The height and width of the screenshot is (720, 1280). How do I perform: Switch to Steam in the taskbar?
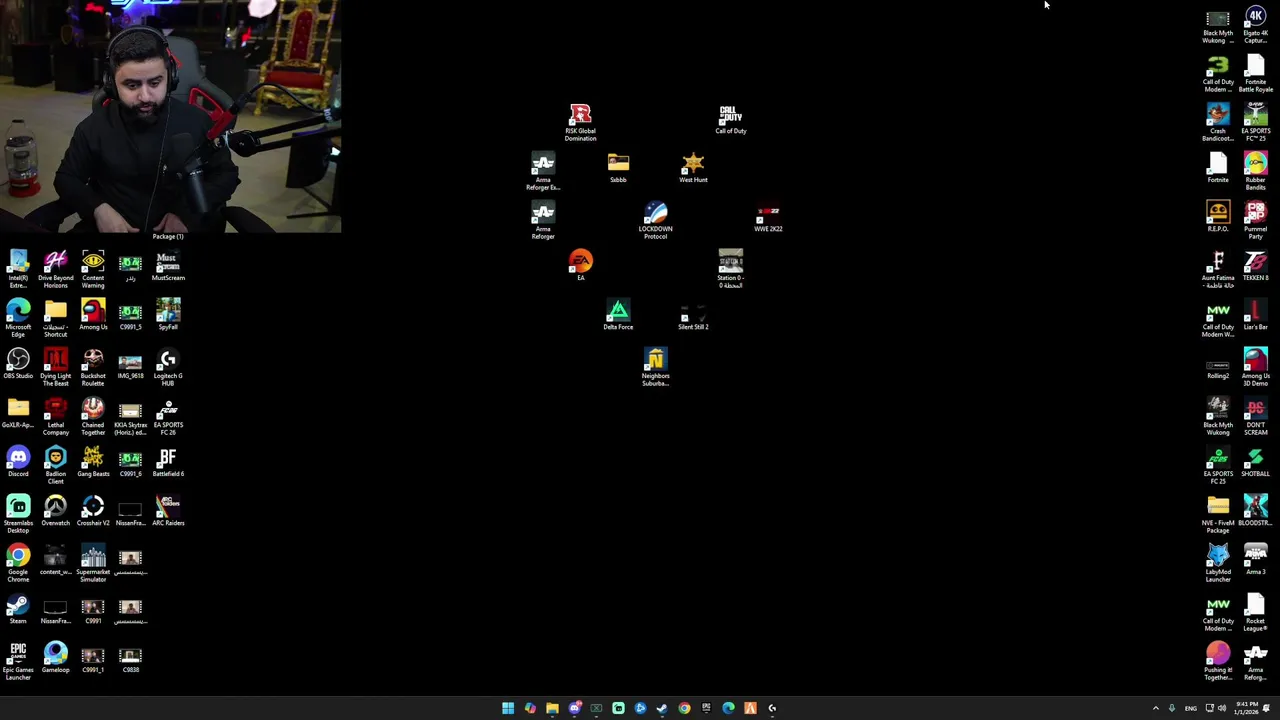(x=662, y=708)
